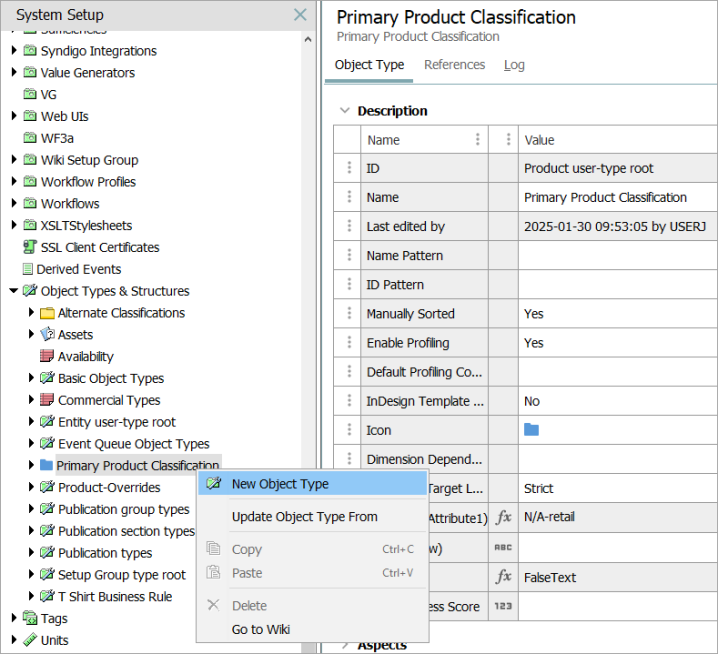Image resolution: width=718 pixels, height=654 pixels.
Task: Click the Alternate Classifications folder icon
Action: [x=47, y=313]
